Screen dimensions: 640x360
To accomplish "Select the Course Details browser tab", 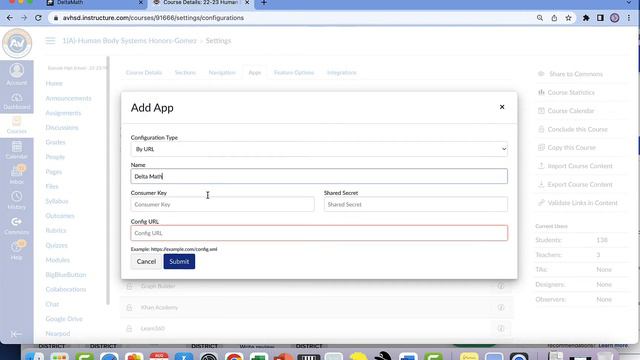I will [200, 3].
